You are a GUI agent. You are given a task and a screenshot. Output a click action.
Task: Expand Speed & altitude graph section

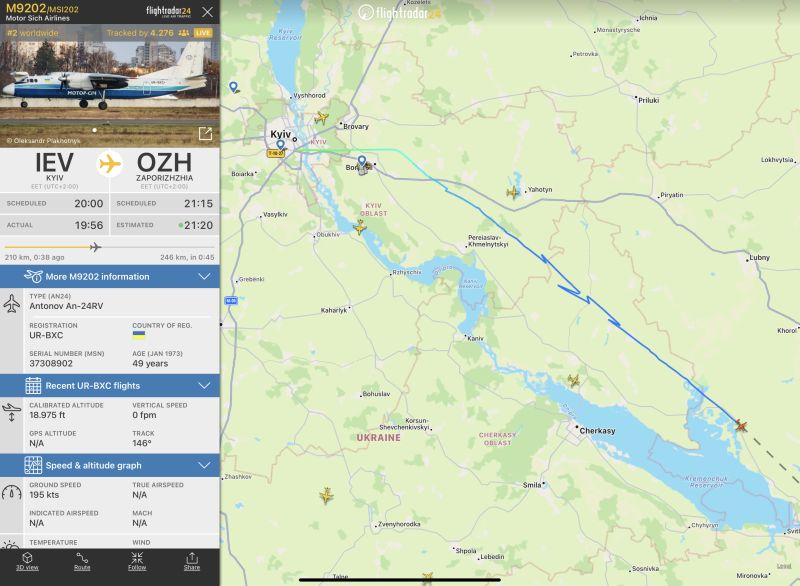click(110, 465)
